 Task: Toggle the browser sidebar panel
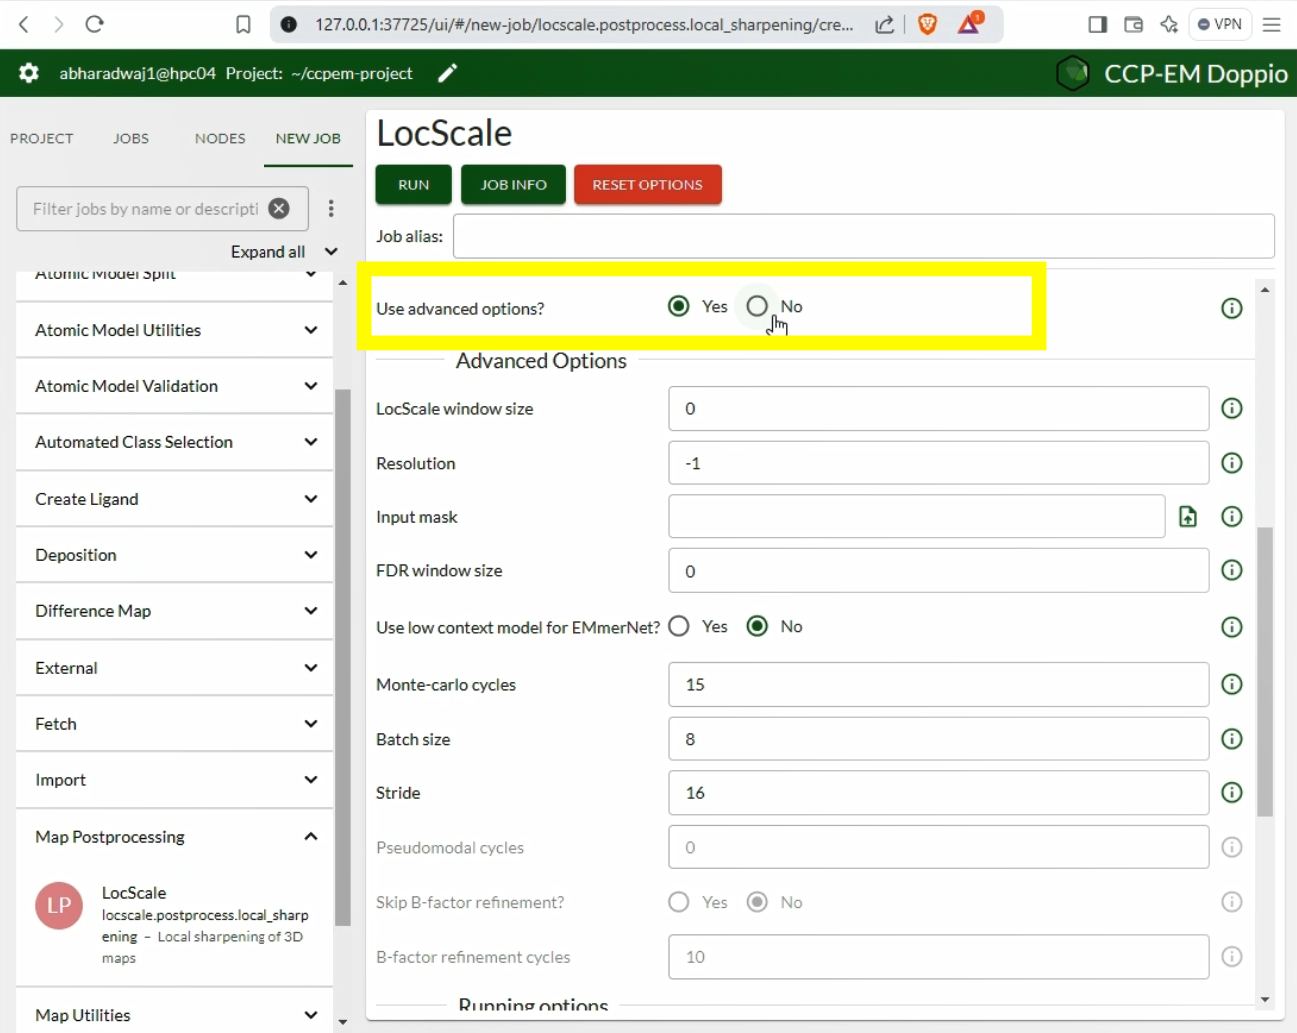tap(1097, 24)
